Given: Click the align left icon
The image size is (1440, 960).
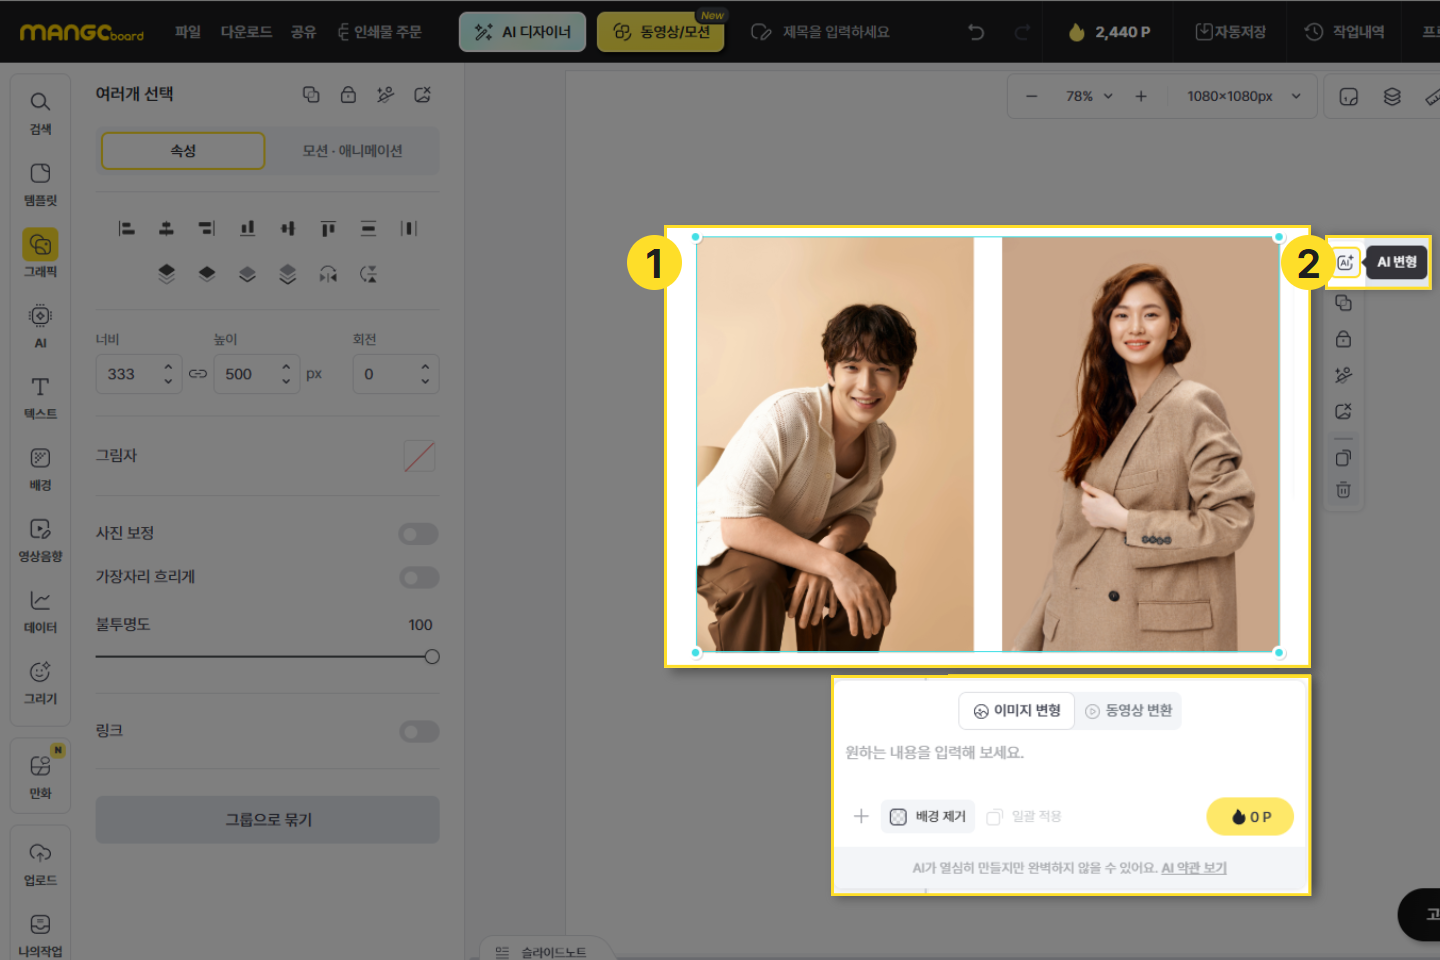Looking at the screenshot, I should click(126, 229).
